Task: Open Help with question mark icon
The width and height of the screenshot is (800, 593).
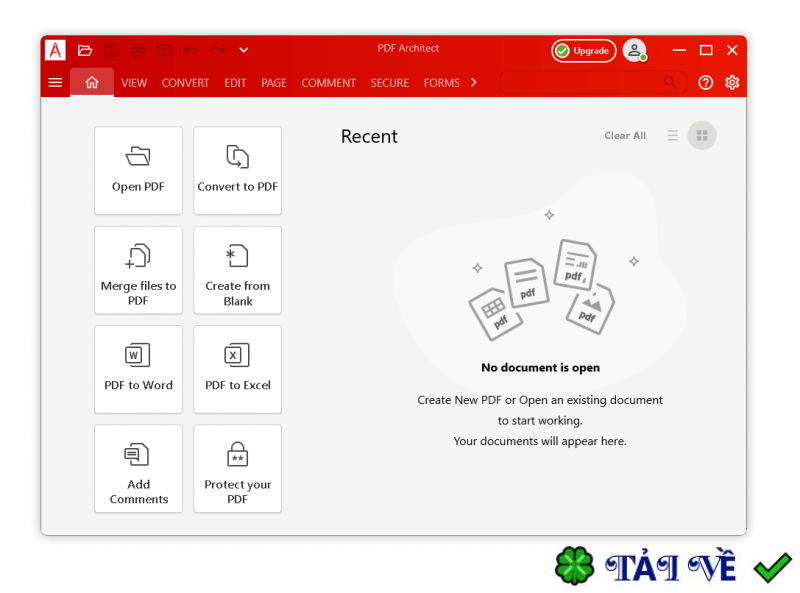Action: pos(706,83)
